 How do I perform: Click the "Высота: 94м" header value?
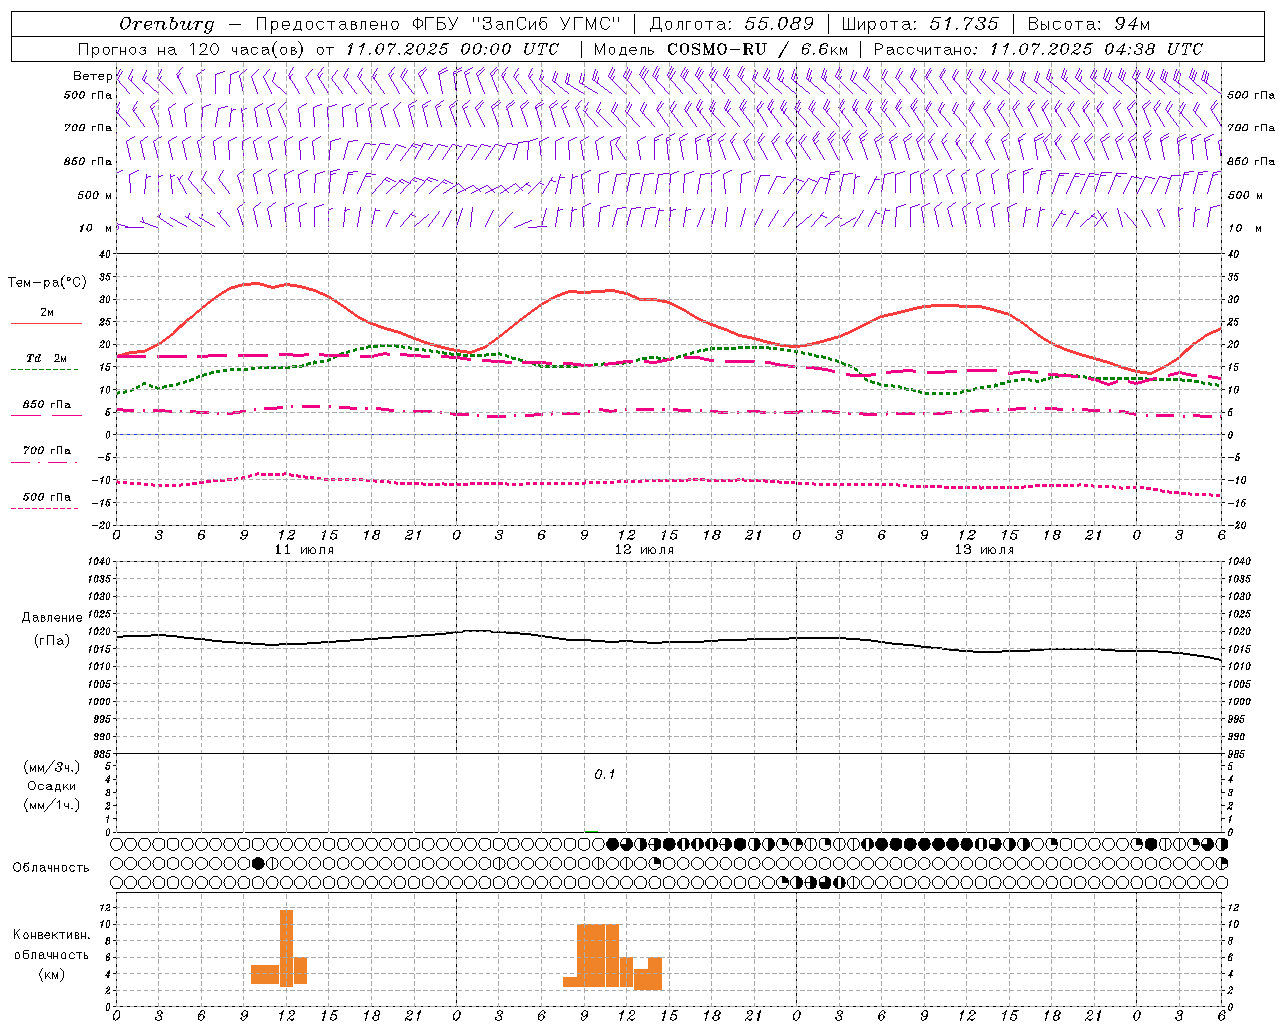coord(1089,24)
